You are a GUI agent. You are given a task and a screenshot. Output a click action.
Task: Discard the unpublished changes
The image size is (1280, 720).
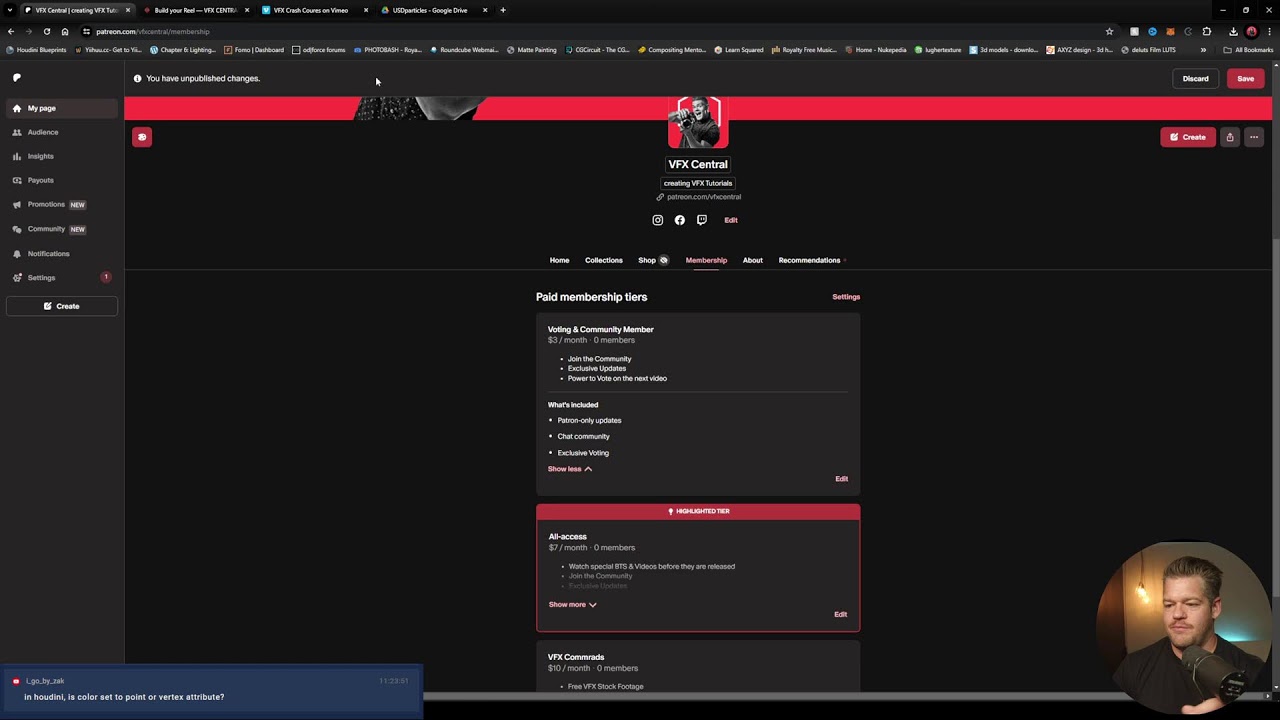click(x=1196, y=78)
